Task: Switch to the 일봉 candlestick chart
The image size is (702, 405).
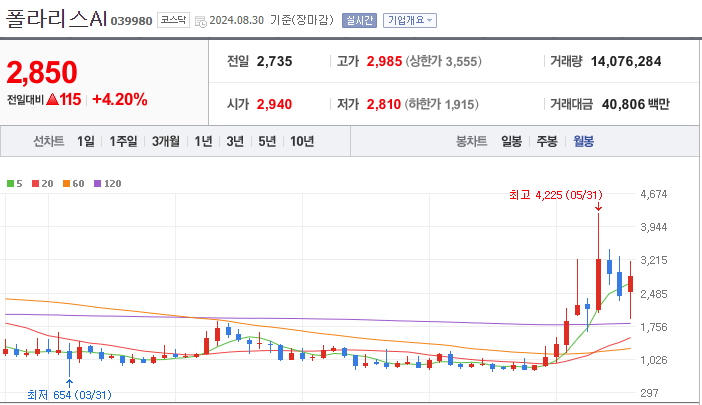Action: click(511, 141)
